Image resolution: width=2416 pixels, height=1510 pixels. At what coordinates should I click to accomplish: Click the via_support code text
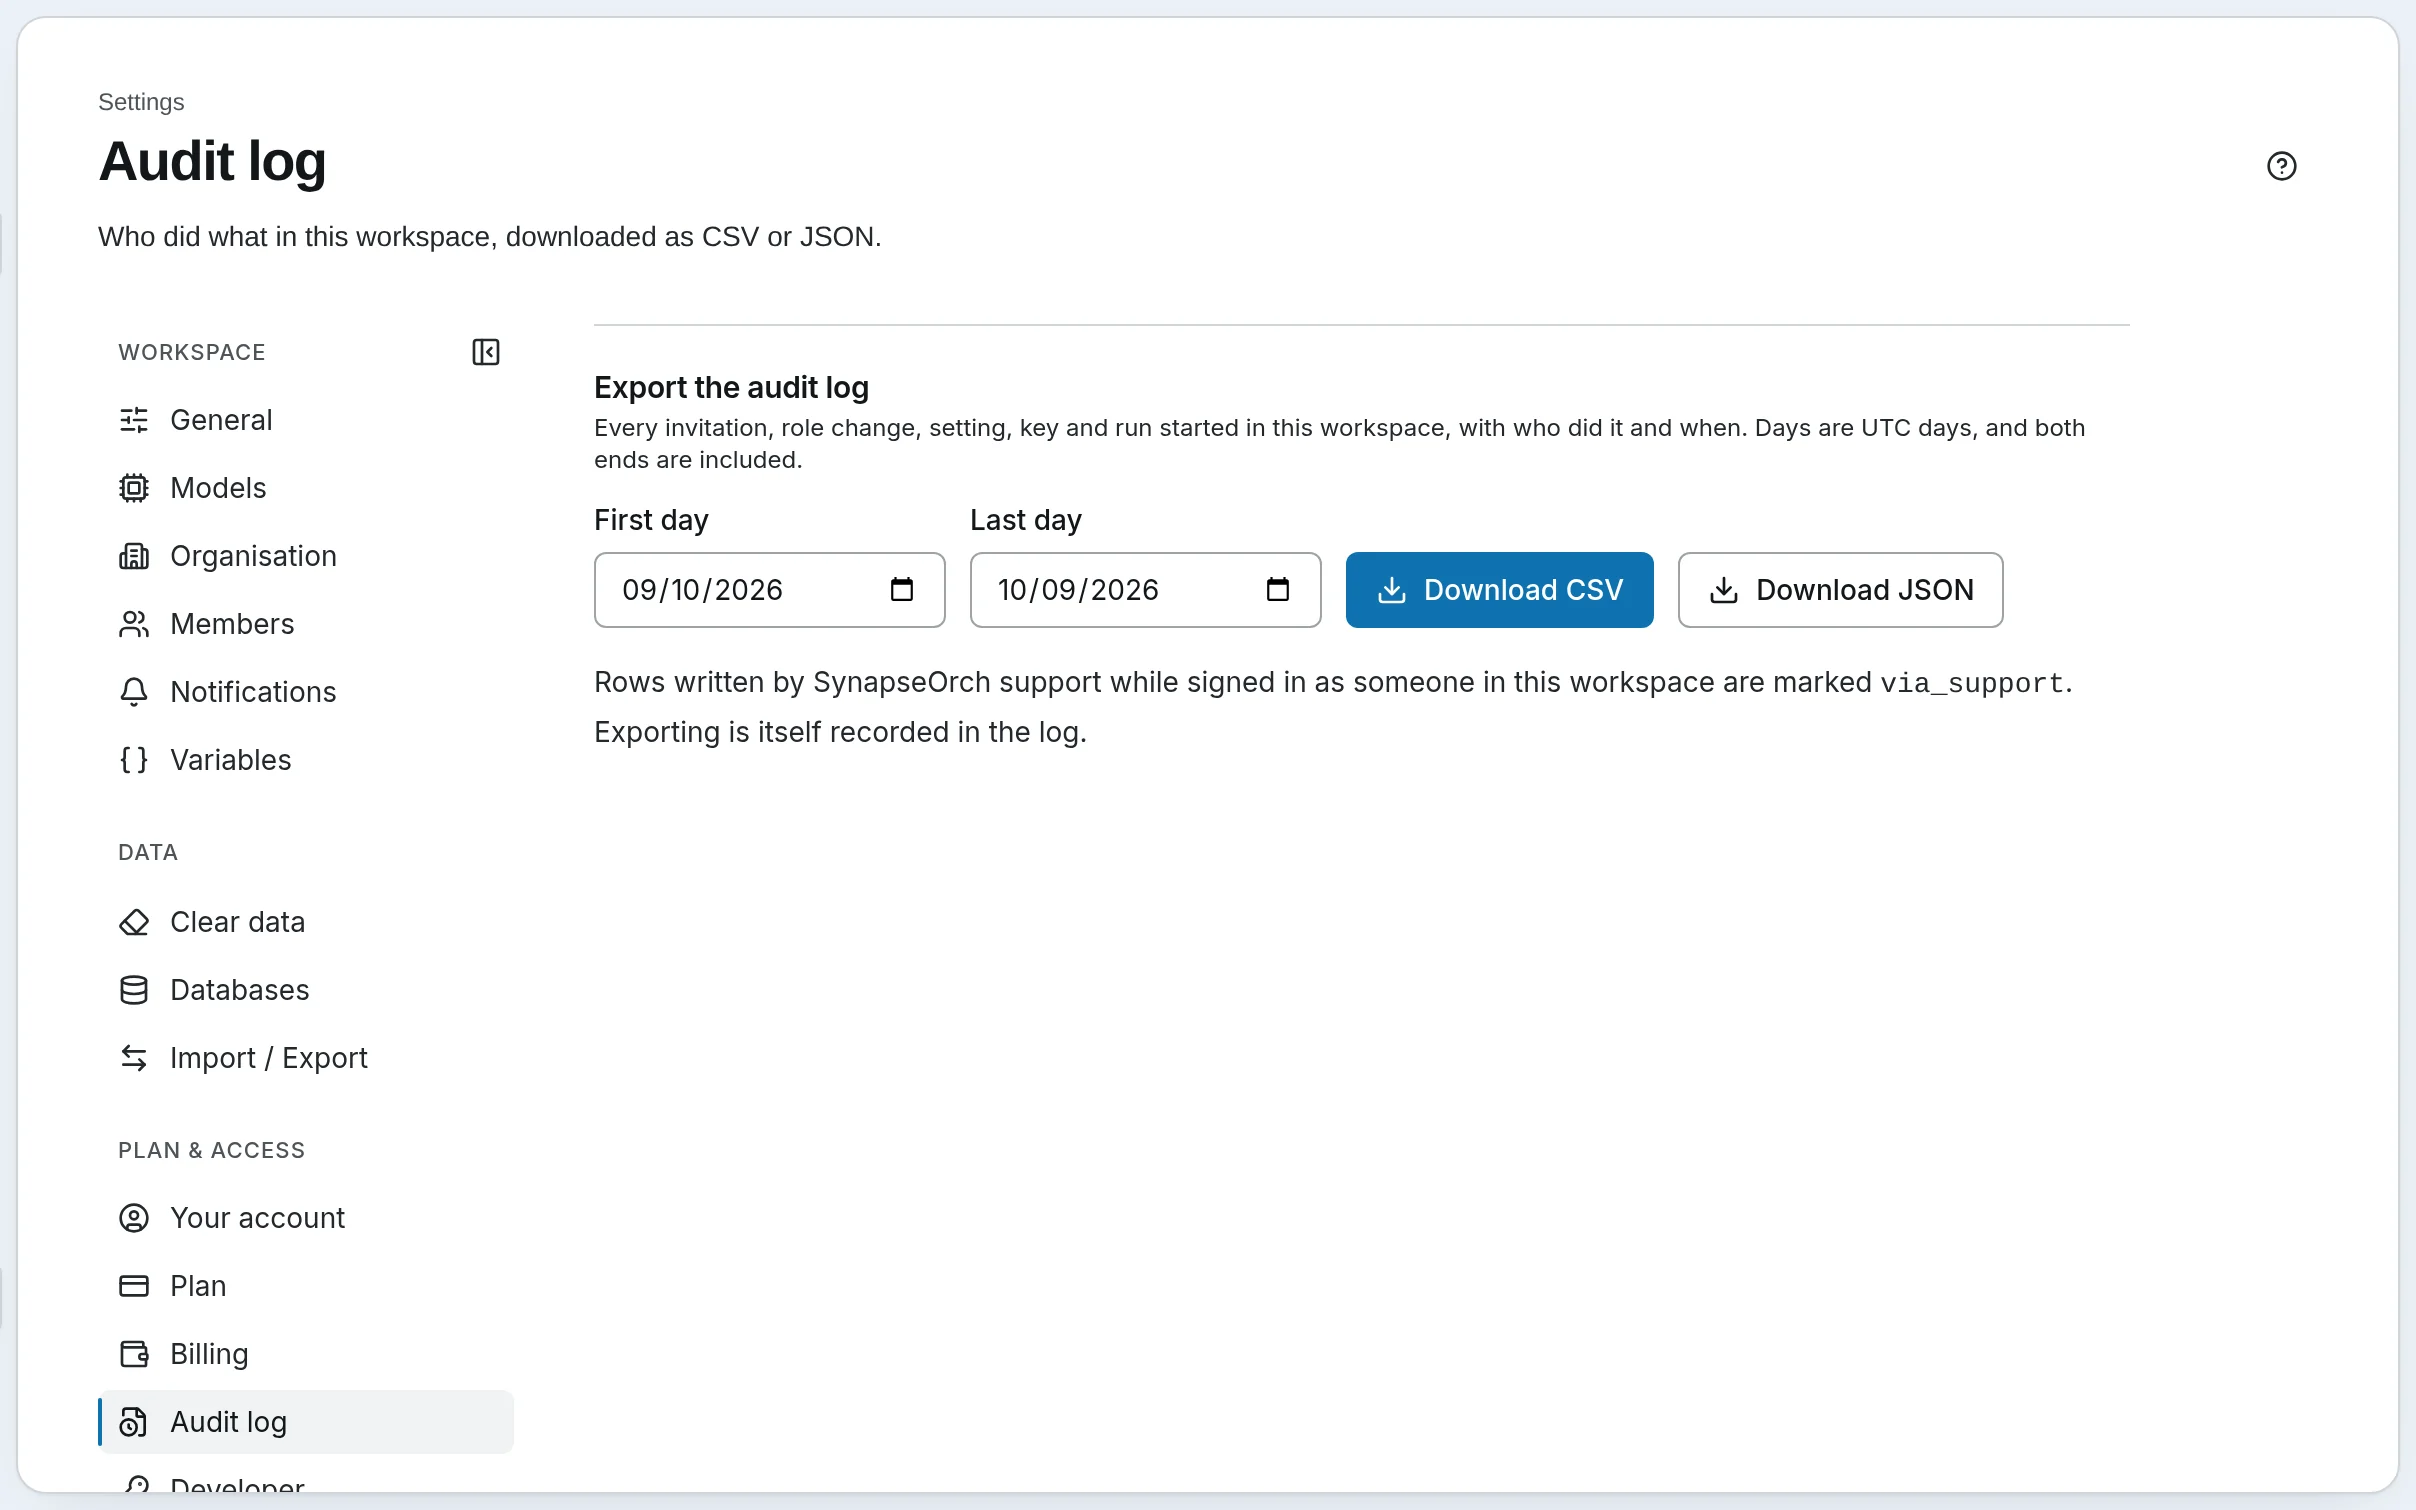point(1972,683)
